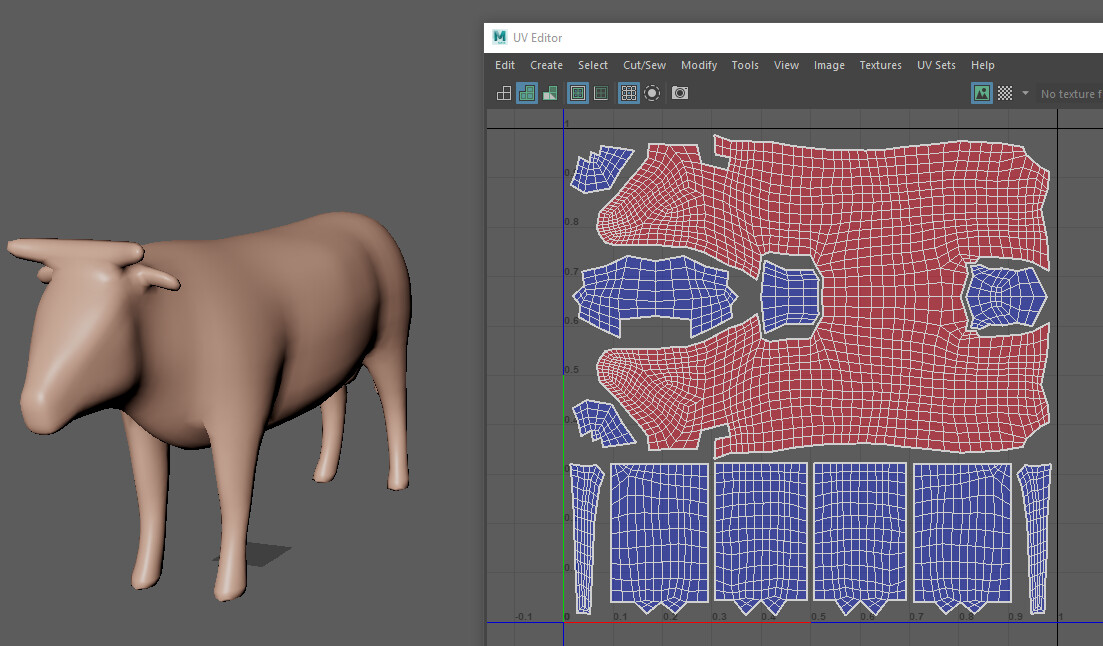1103x646 pixels.
Task: Open the Cut/Sew menu
Action: click(644, 65)
